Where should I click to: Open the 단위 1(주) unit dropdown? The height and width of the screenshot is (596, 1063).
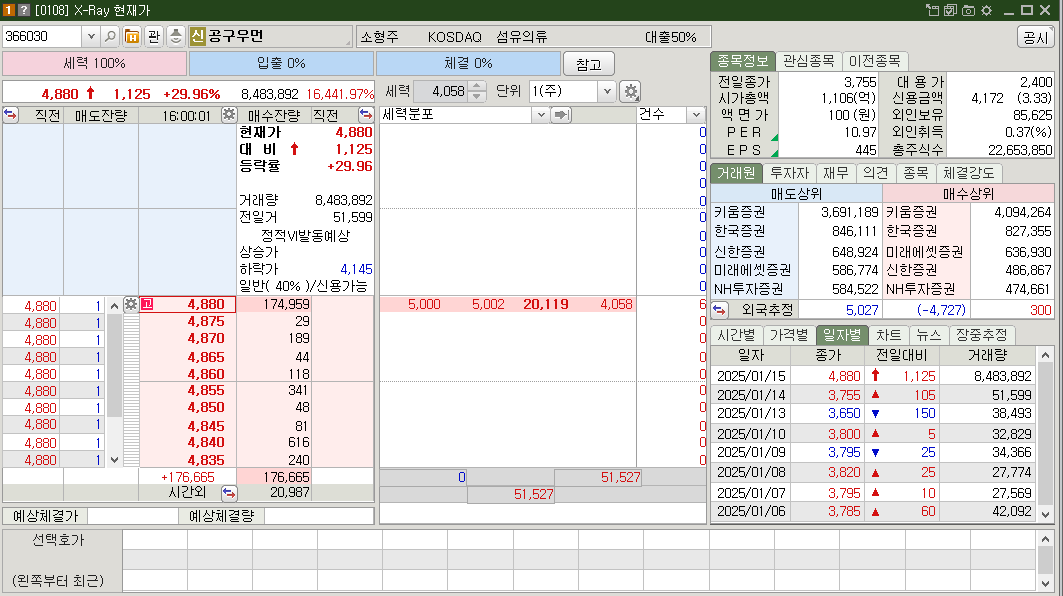coord(607,90)
